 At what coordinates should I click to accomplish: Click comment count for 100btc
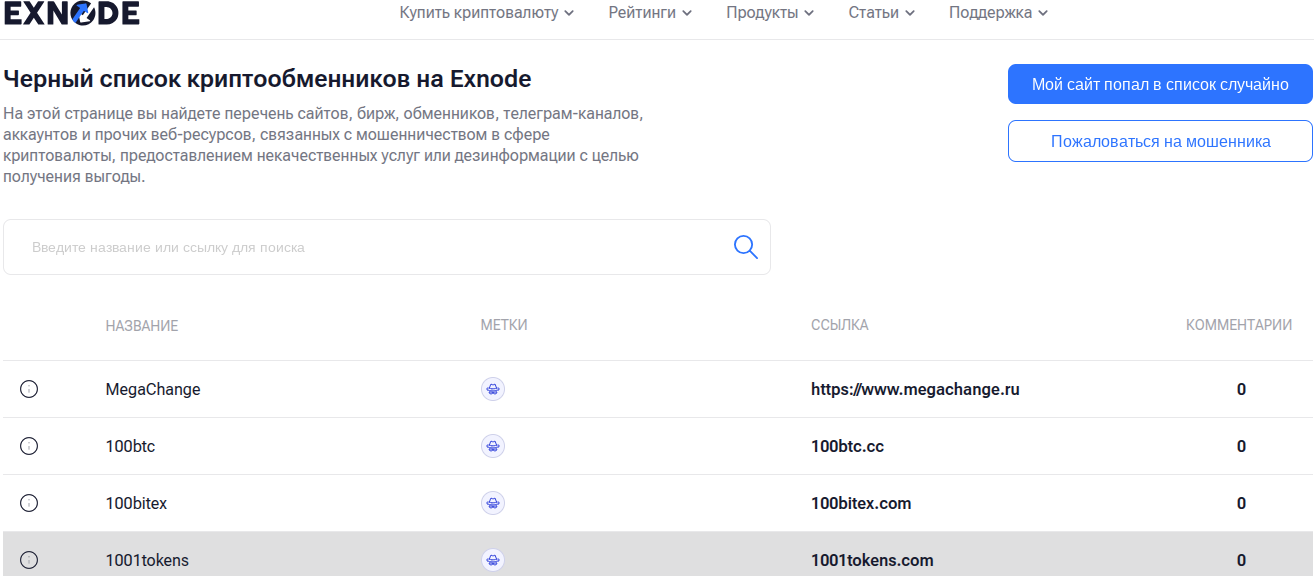(1241, 446)
